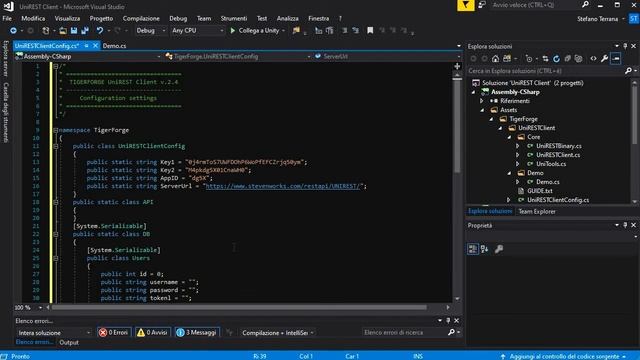Image resolution: width=640 pixels, height=360 pixels.
Task: Click the Refresh icon in Esplora soluzioni
Action: pyautogui.click(x=556, y=59)
